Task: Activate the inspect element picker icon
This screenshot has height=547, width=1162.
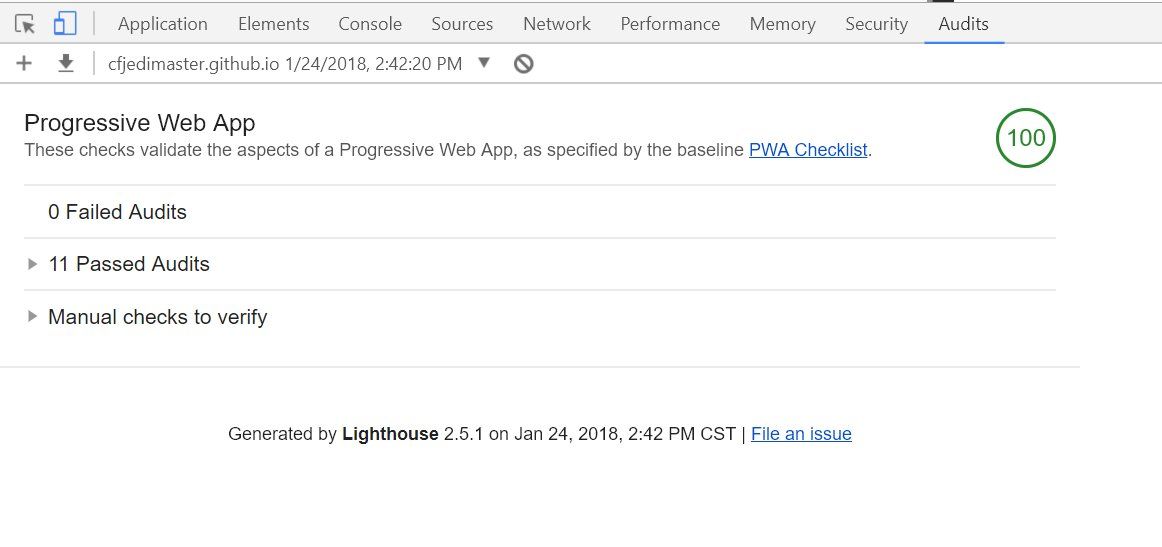Action: point(25,24)
